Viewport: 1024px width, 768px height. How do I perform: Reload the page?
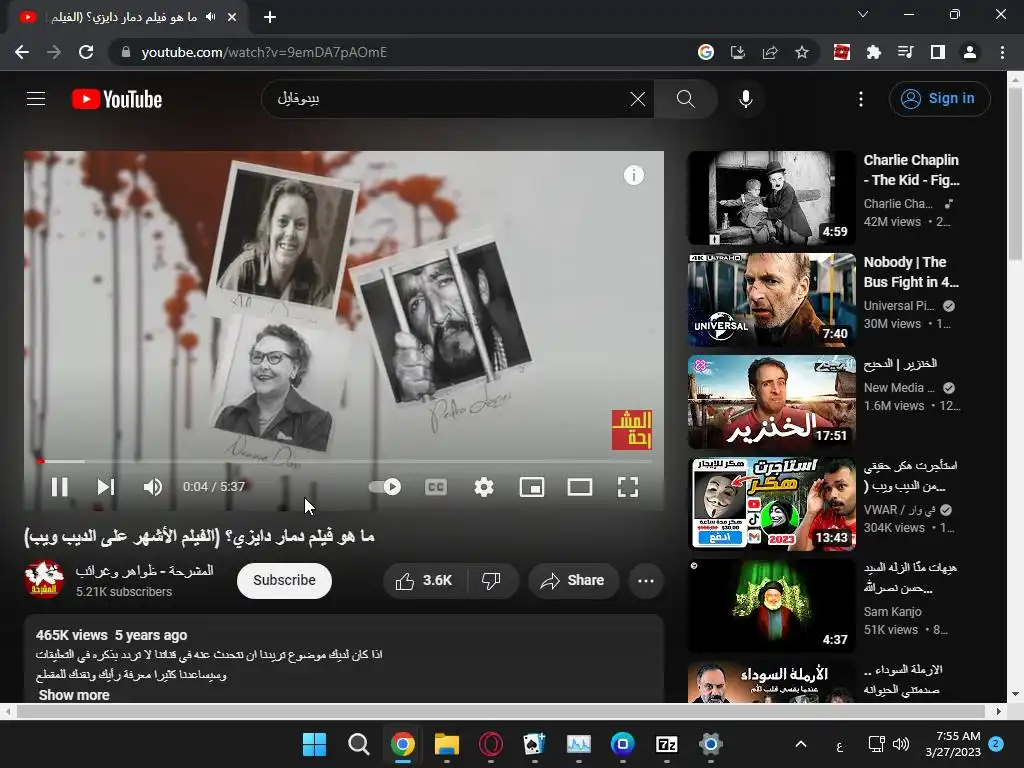click(x=86, y=52)
